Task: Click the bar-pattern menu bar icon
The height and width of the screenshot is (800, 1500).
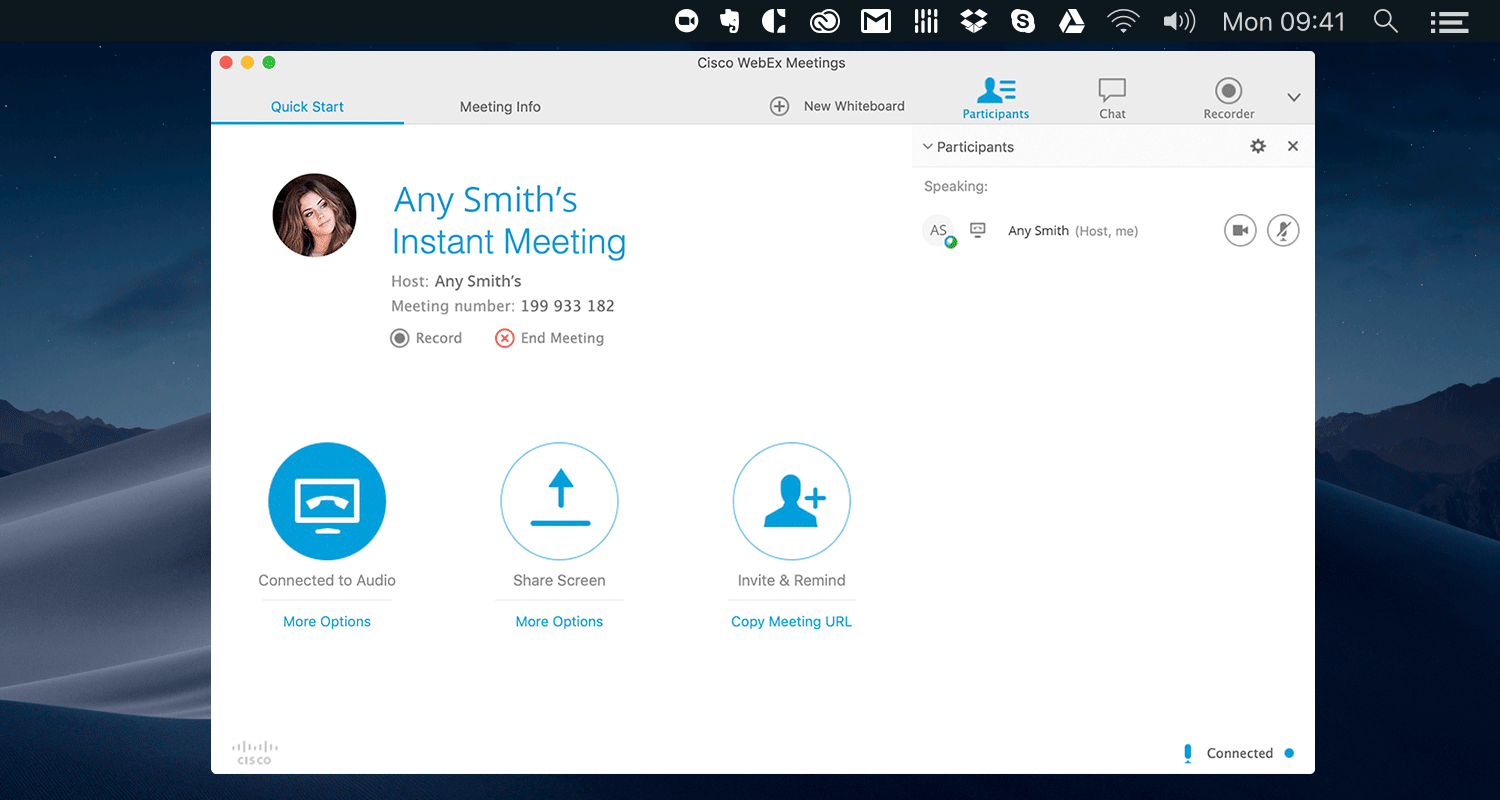Action: [x=926, y=21]
